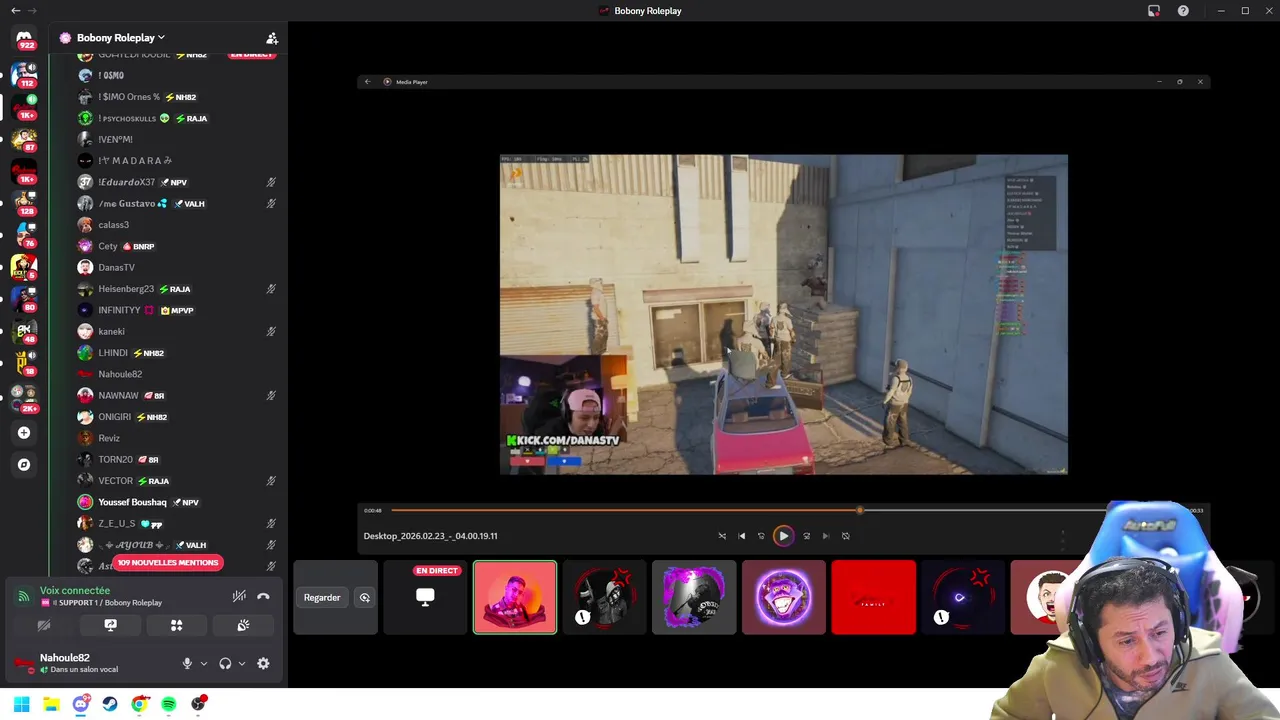Select INFINITYY member row
Viewport: 1280px width, 720px height.
click(x=178, y=310)
